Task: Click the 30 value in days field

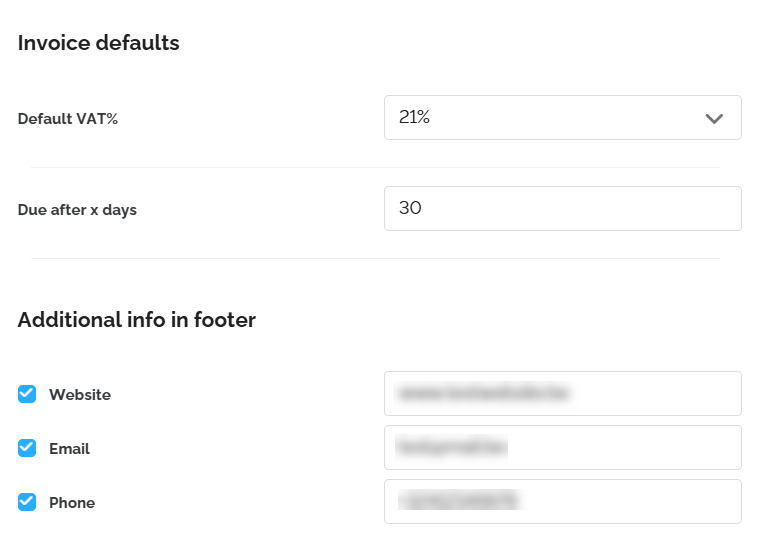Action: coord(410,208)
